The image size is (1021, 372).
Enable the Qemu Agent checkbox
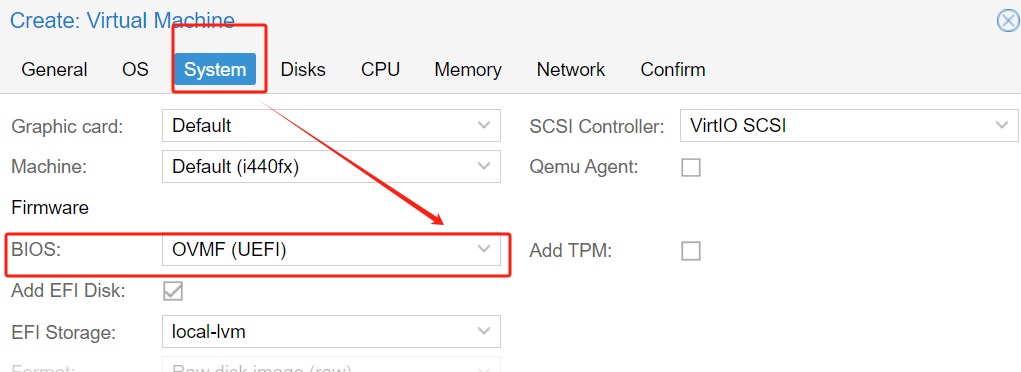click(x=691, y=167)
